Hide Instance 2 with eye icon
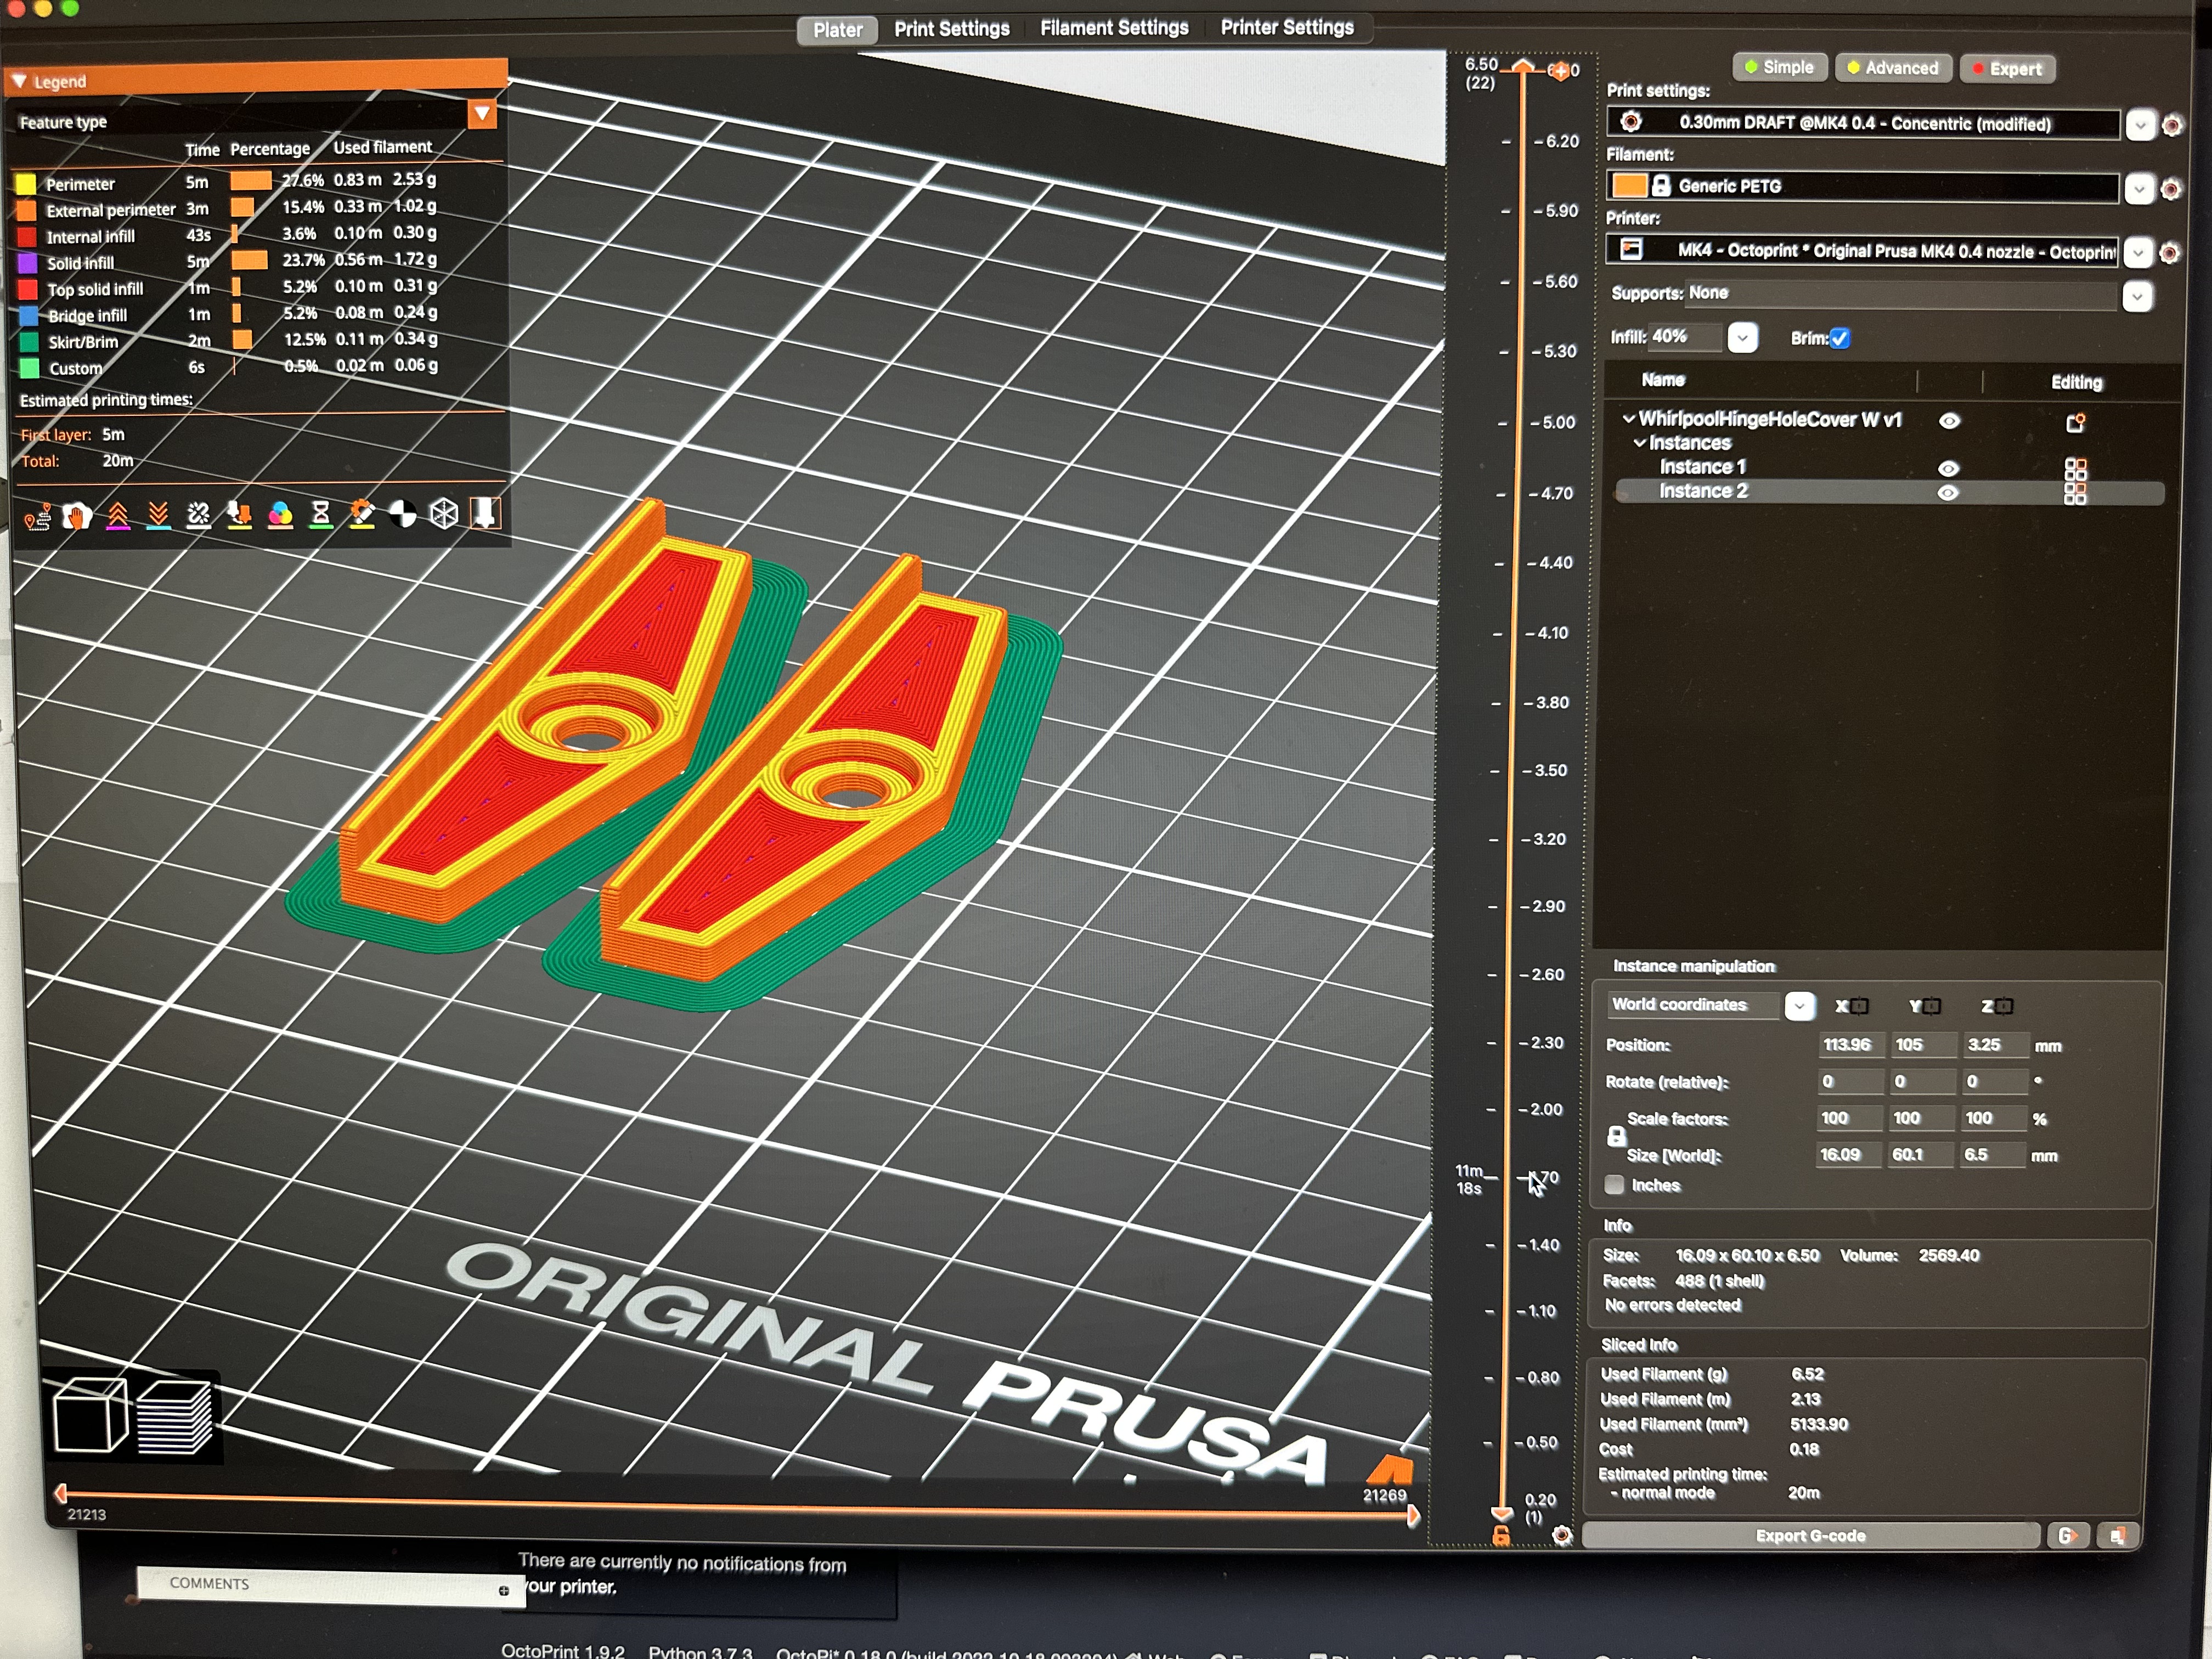Viewport: 2212px width, 1659px height. 1948,492
